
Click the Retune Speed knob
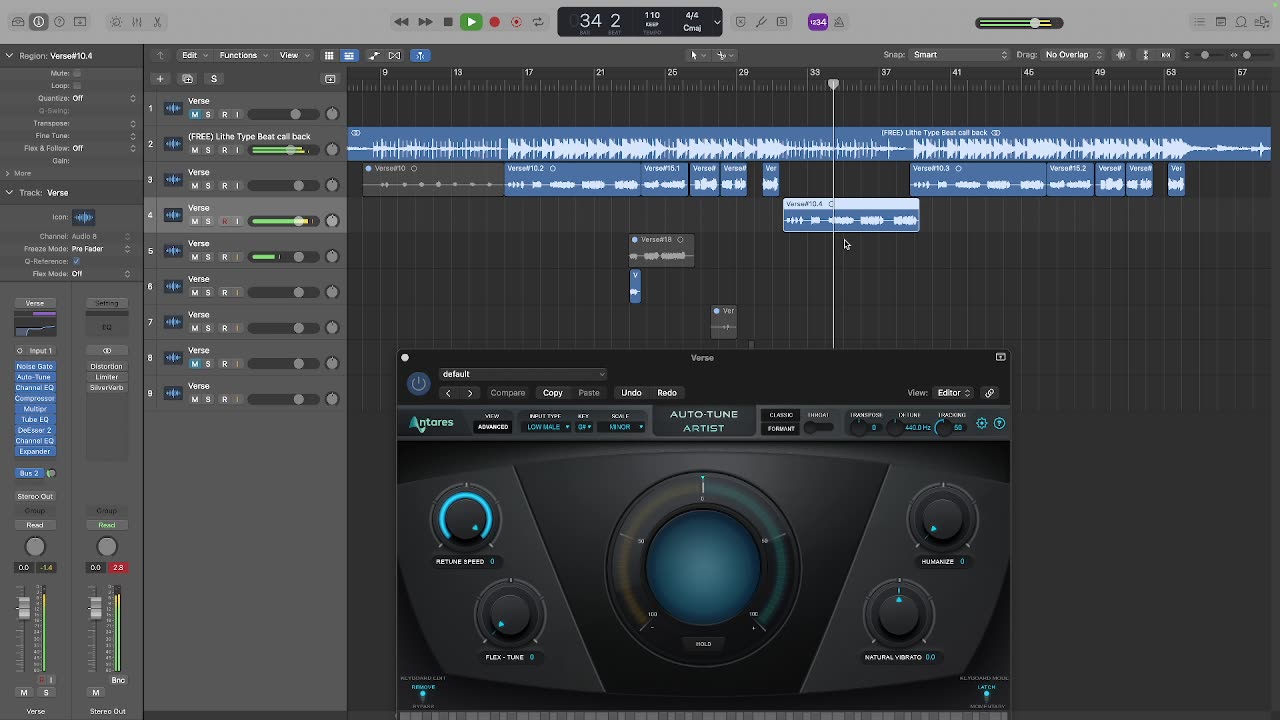click(465, 519)
